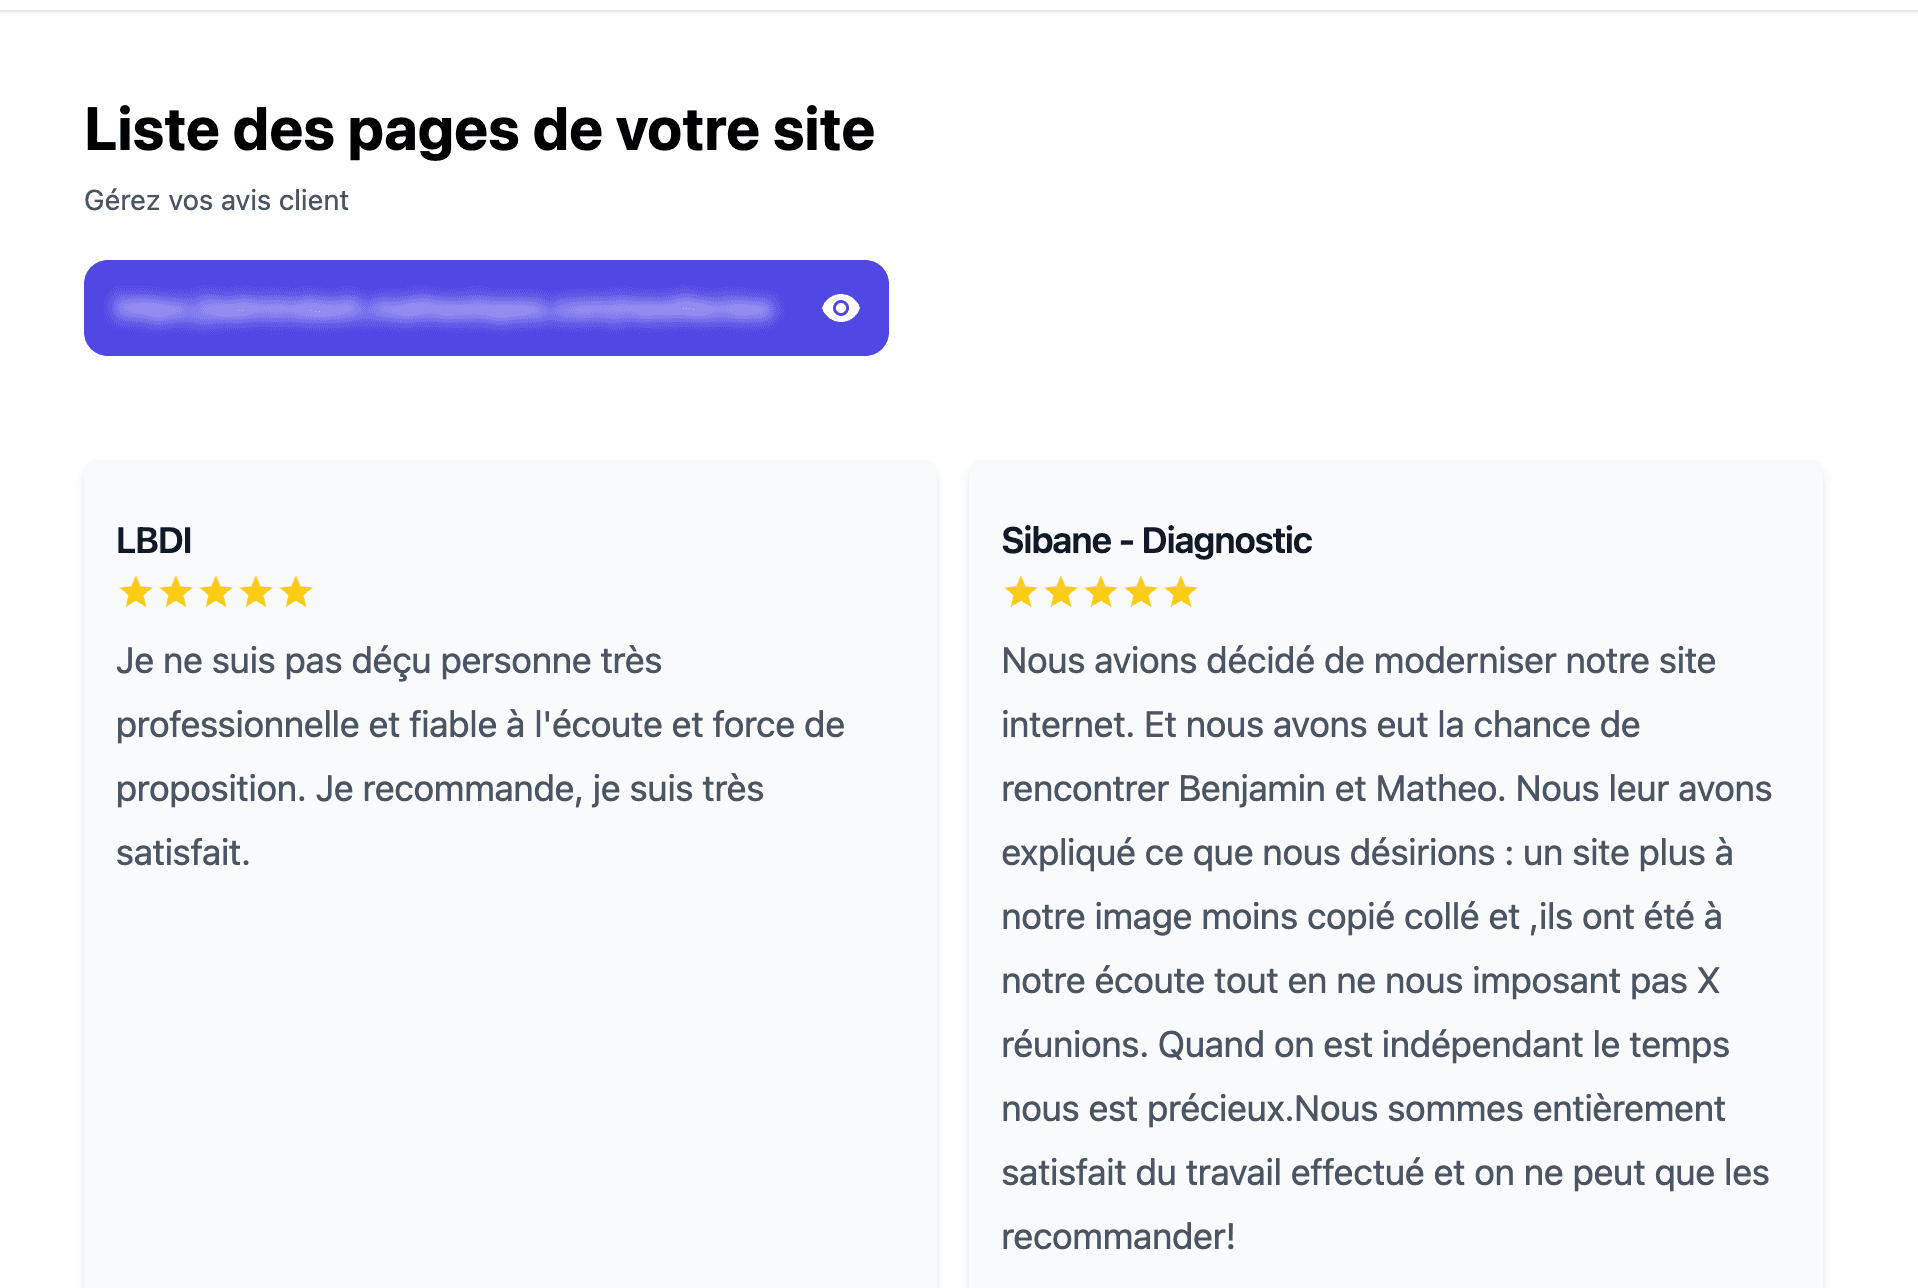Viewport: 1918px width, 1288px height.
Task: Click the Sibane review text paragraph
Action: coord(1386,949)
